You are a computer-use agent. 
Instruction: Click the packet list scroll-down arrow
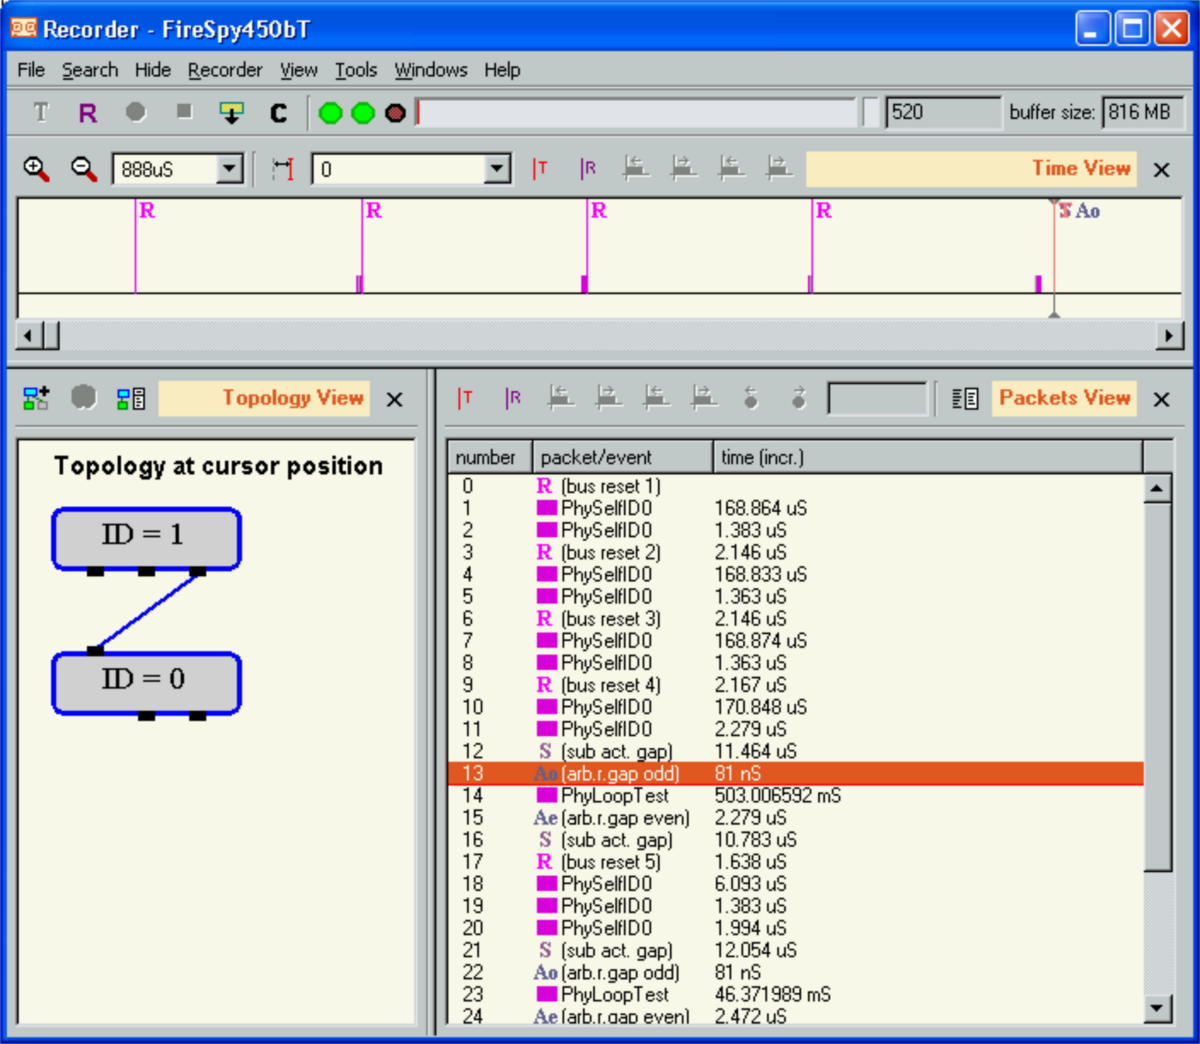click(1157, 1008)
